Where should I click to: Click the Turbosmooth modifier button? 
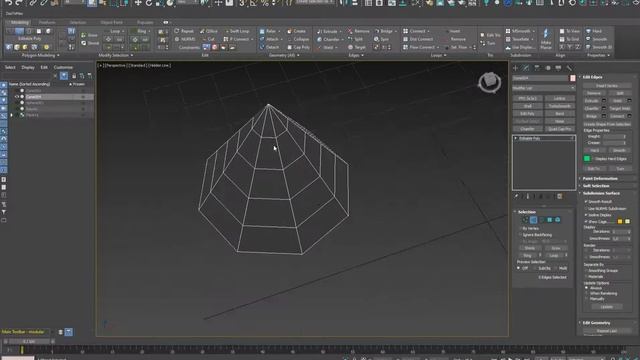coord(559,106)
